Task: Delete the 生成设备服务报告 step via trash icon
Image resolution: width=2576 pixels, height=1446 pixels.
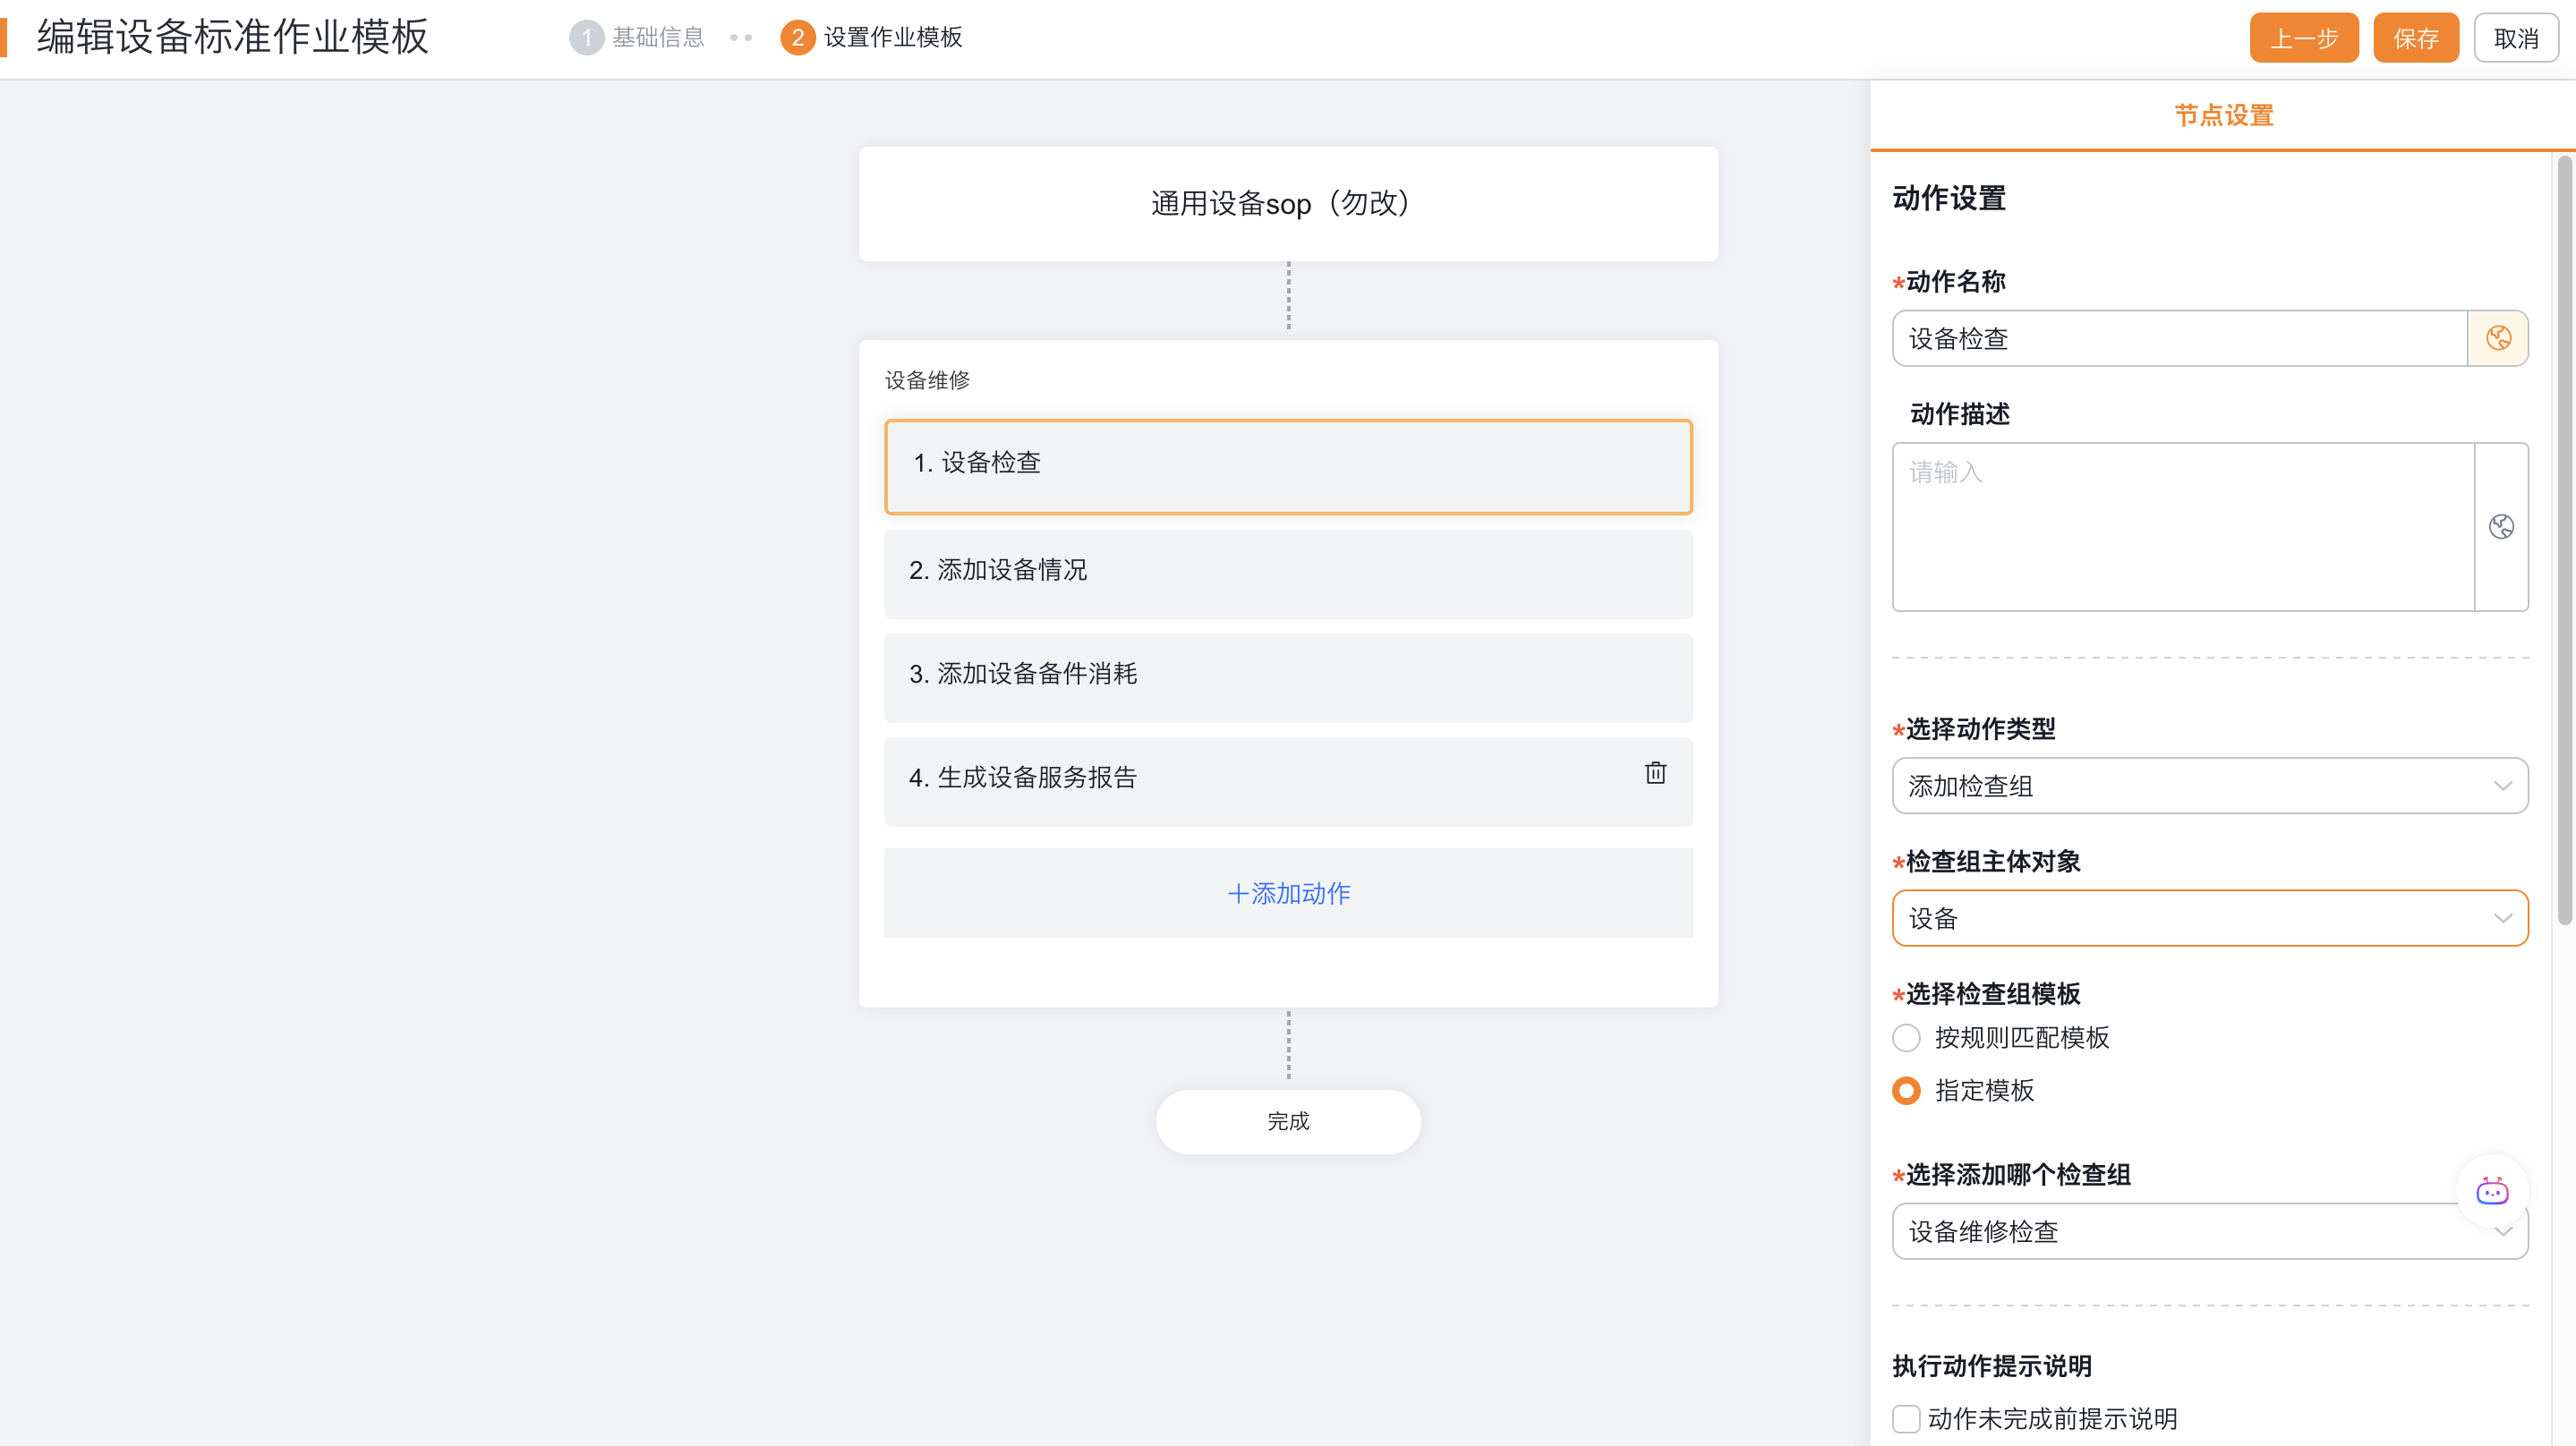Action: 1655,773
